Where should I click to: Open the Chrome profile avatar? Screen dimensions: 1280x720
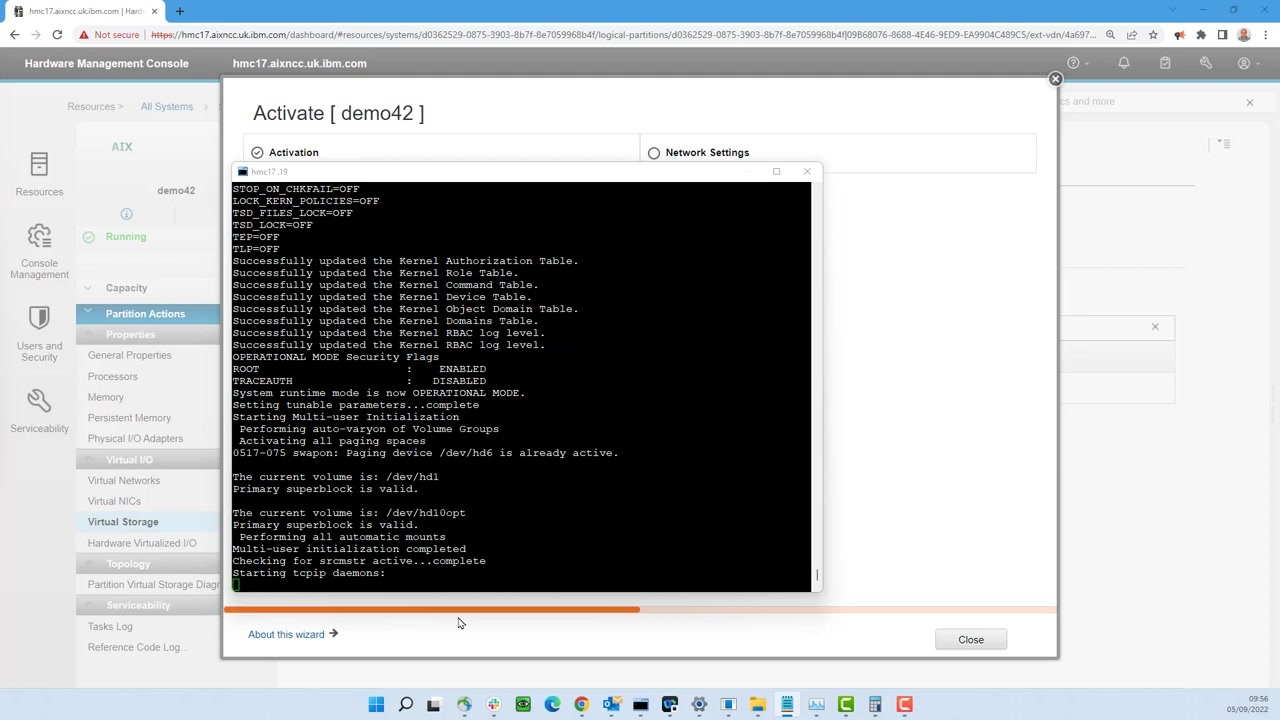click(1244, 35)
